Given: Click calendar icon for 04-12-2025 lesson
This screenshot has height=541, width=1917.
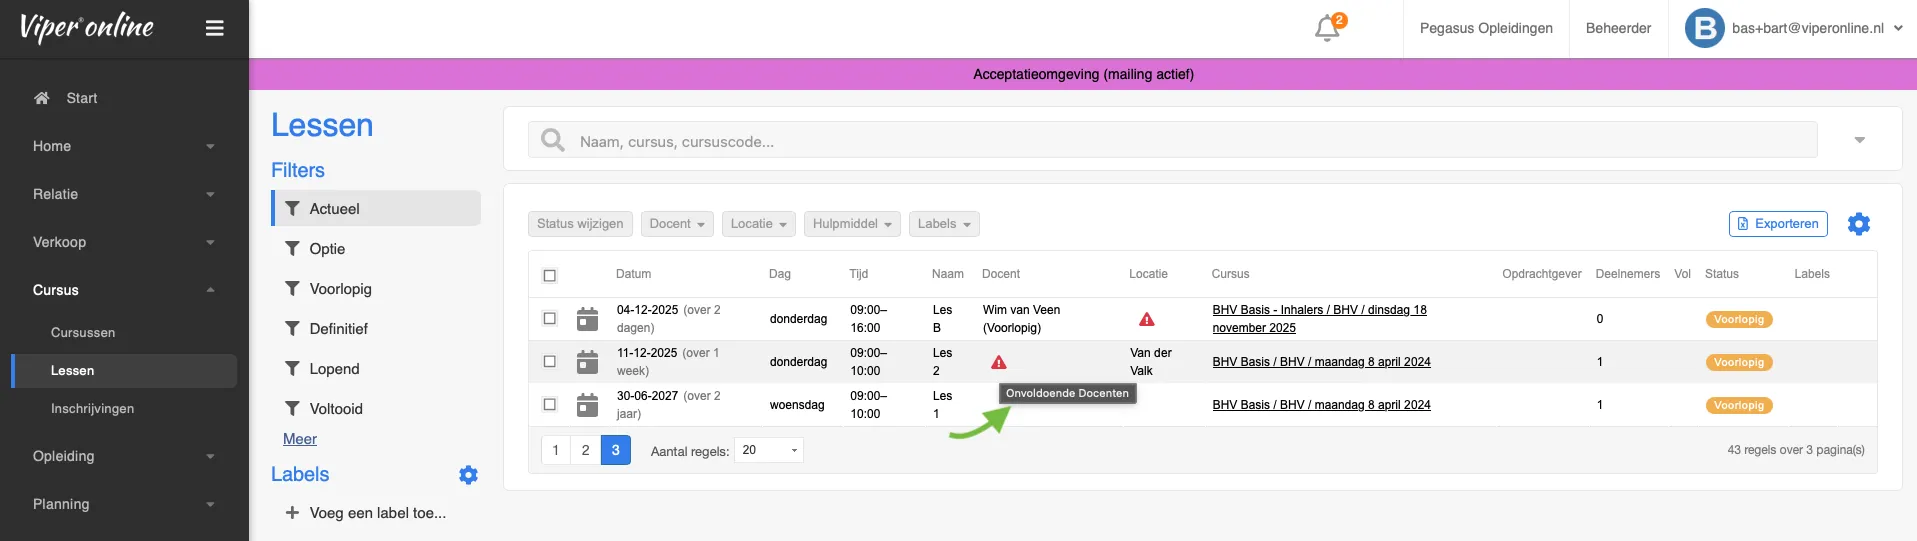Looking at the screenshot, I should (588, 319).
